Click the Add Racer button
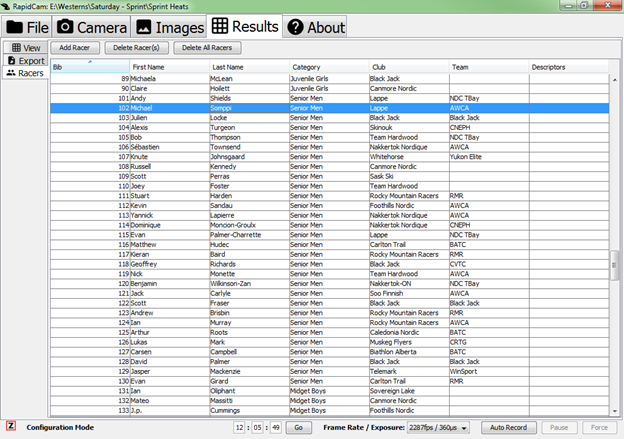 [75, 47]
